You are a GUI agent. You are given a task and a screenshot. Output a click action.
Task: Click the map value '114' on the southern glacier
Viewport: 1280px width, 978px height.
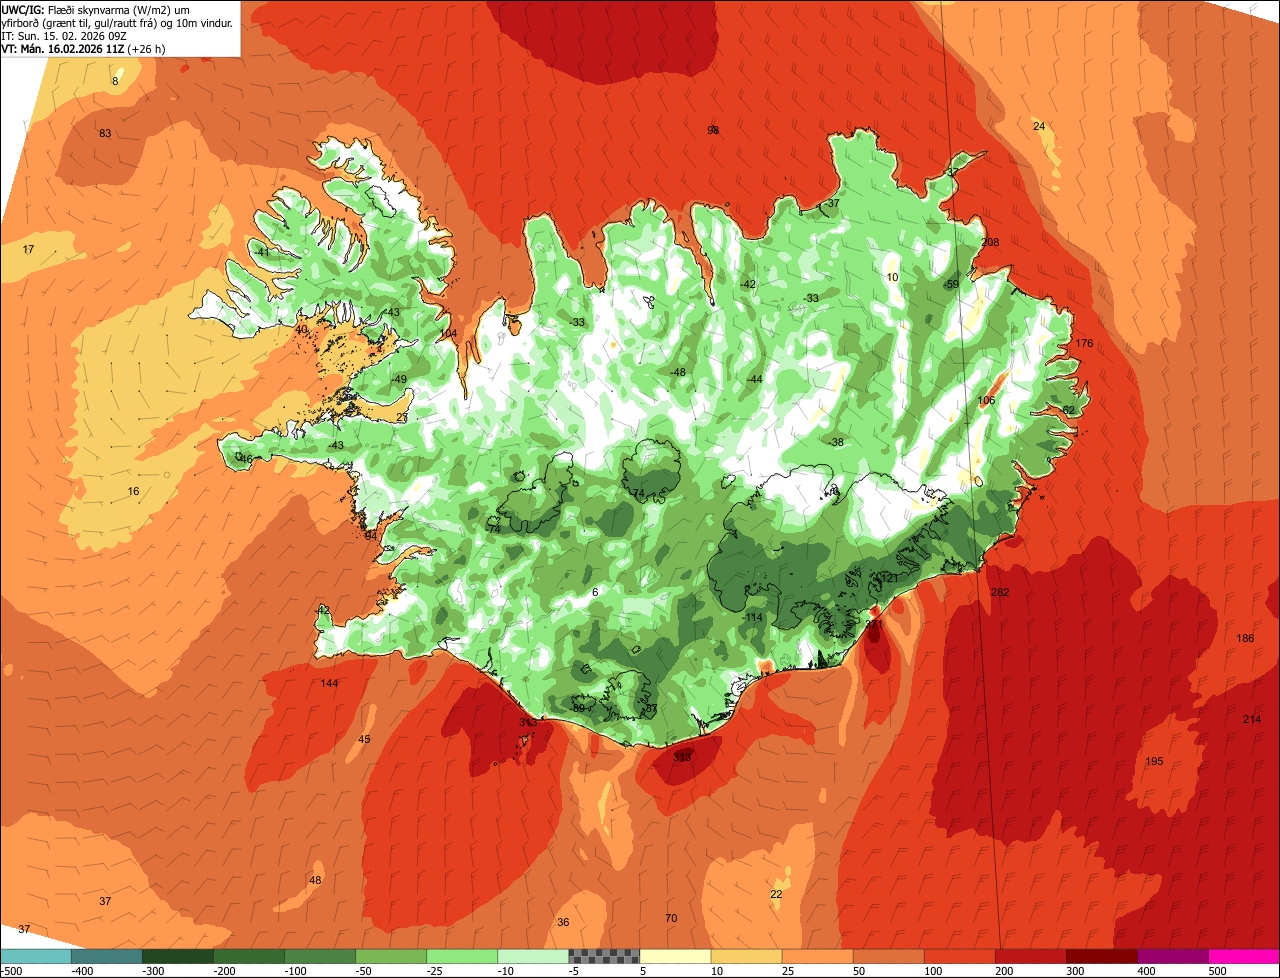[x=754, y=617]
